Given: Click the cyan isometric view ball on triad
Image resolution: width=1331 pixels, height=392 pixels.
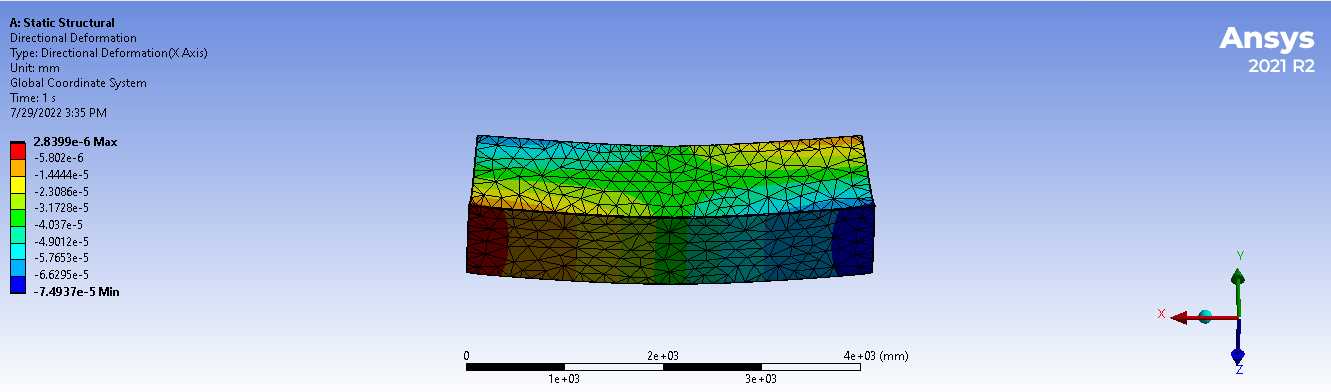Looking at the screenshot, I should click(1205, 317).
